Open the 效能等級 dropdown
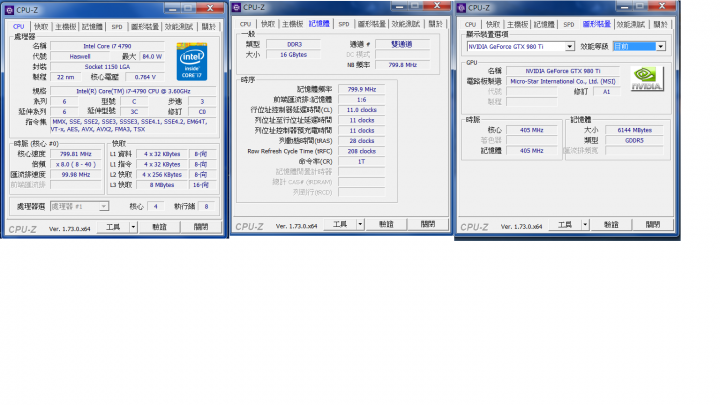720x405 pixels. pyautogui.click(x=660, y=46)
